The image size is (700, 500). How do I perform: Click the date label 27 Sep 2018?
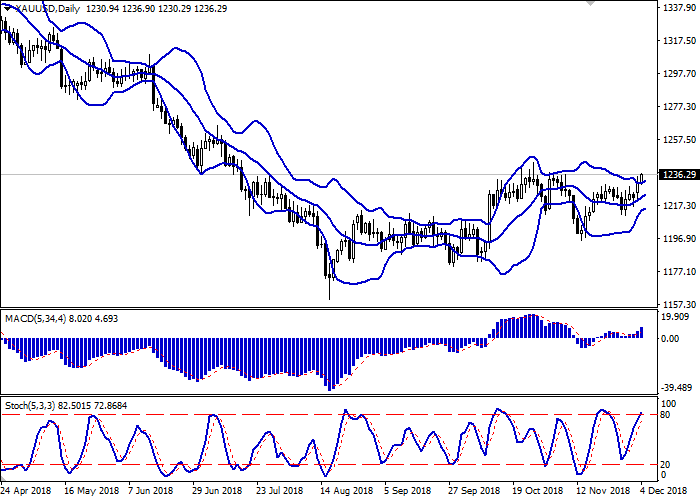475,491
